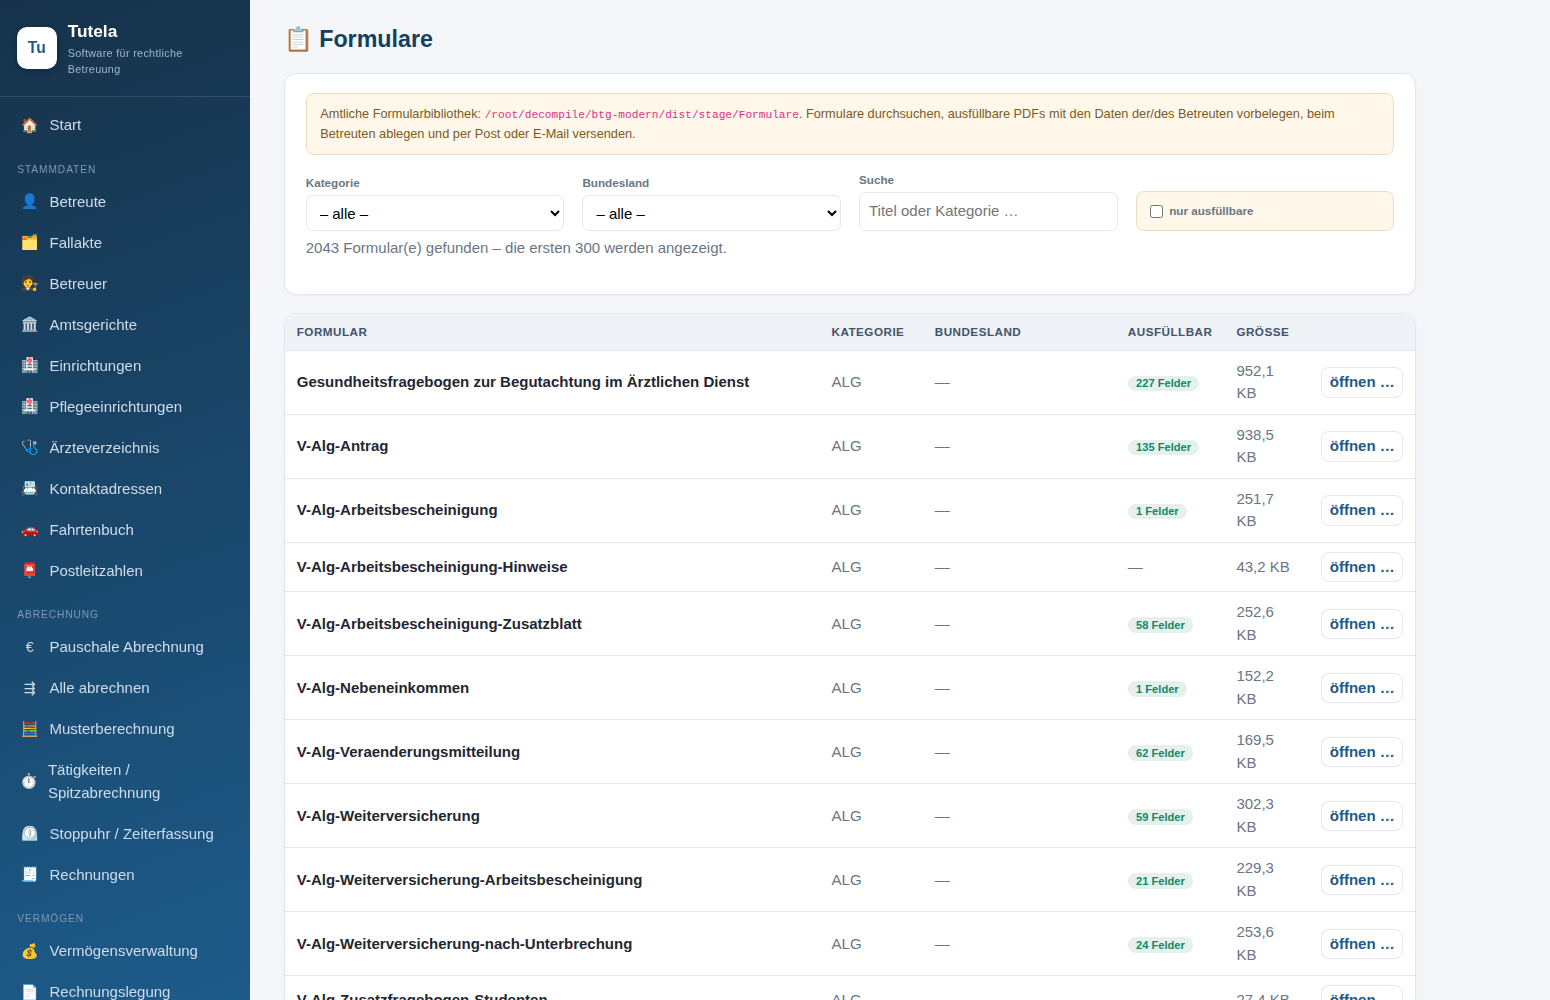Click the Formulare clipboard icon in heading
Viewport: 1550px width, 1000px height.
[x=298, y=39]
